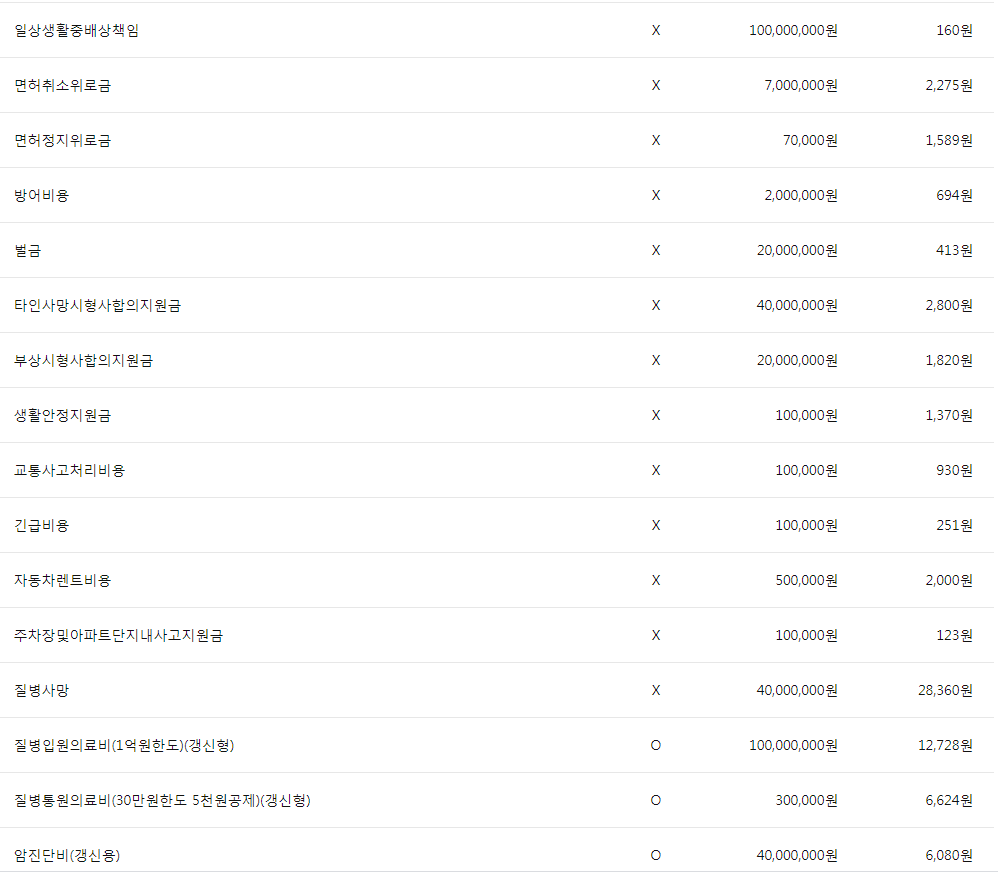Image resolution: width=998 pixels, height=872 pixels.
Task: Select the 자동차렌트비용 row label
Action: [x=62, y=580]
